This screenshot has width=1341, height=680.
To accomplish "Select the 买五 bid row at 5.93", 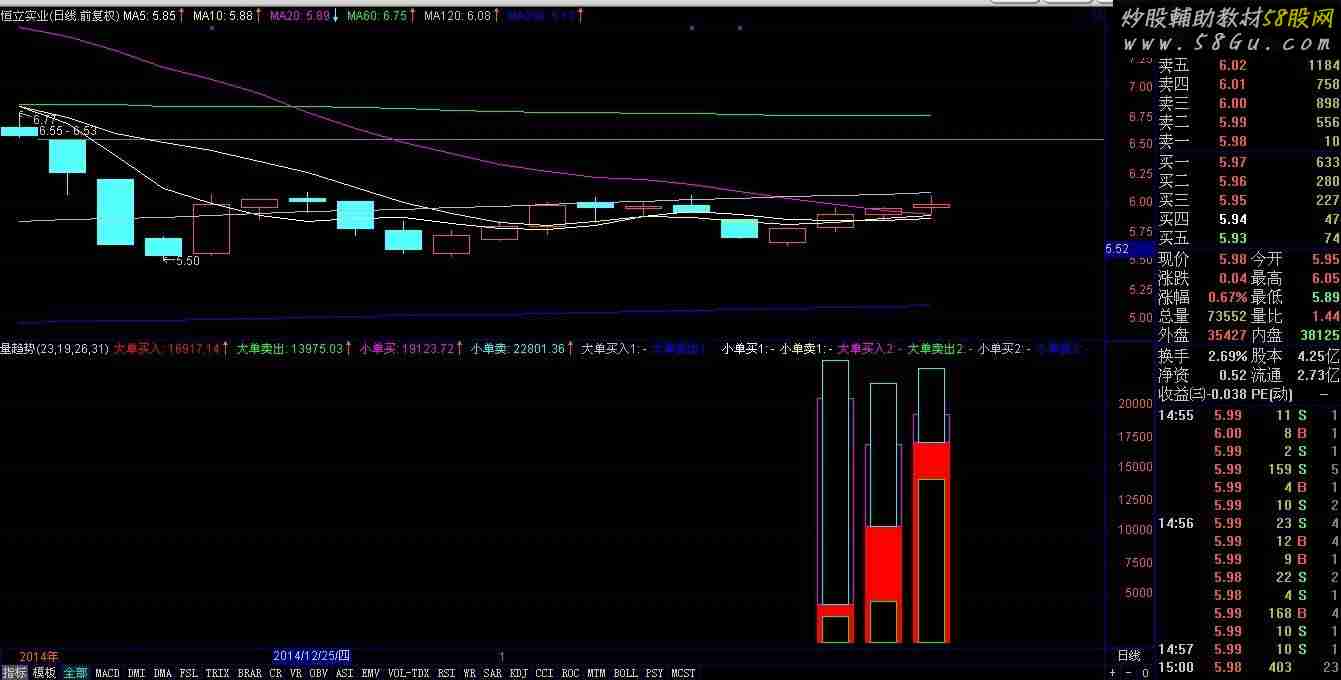I will [x=1248, y=238].
